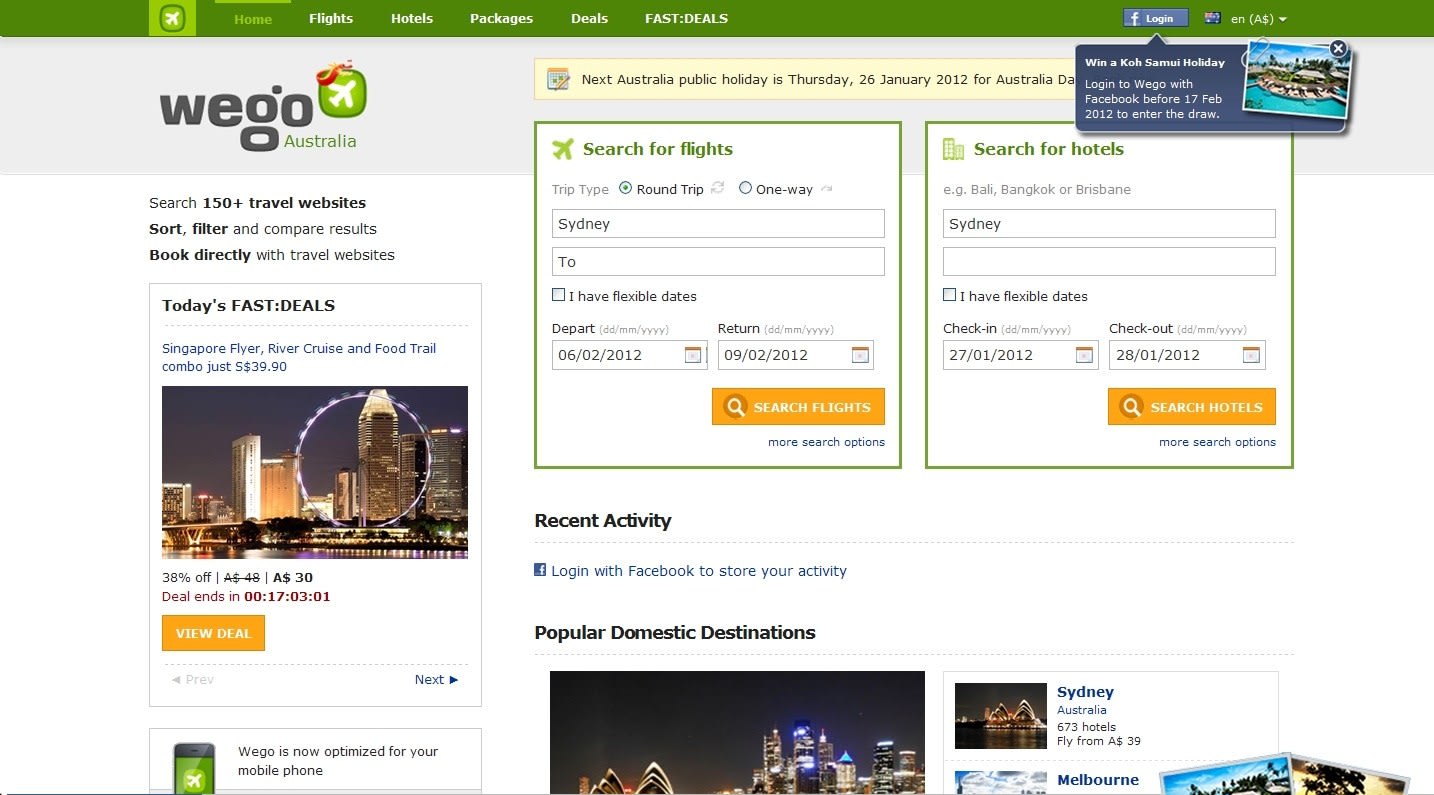Go to Prev deal
The width and height of the screenshot is (1434, 795).
pos(192,679)
